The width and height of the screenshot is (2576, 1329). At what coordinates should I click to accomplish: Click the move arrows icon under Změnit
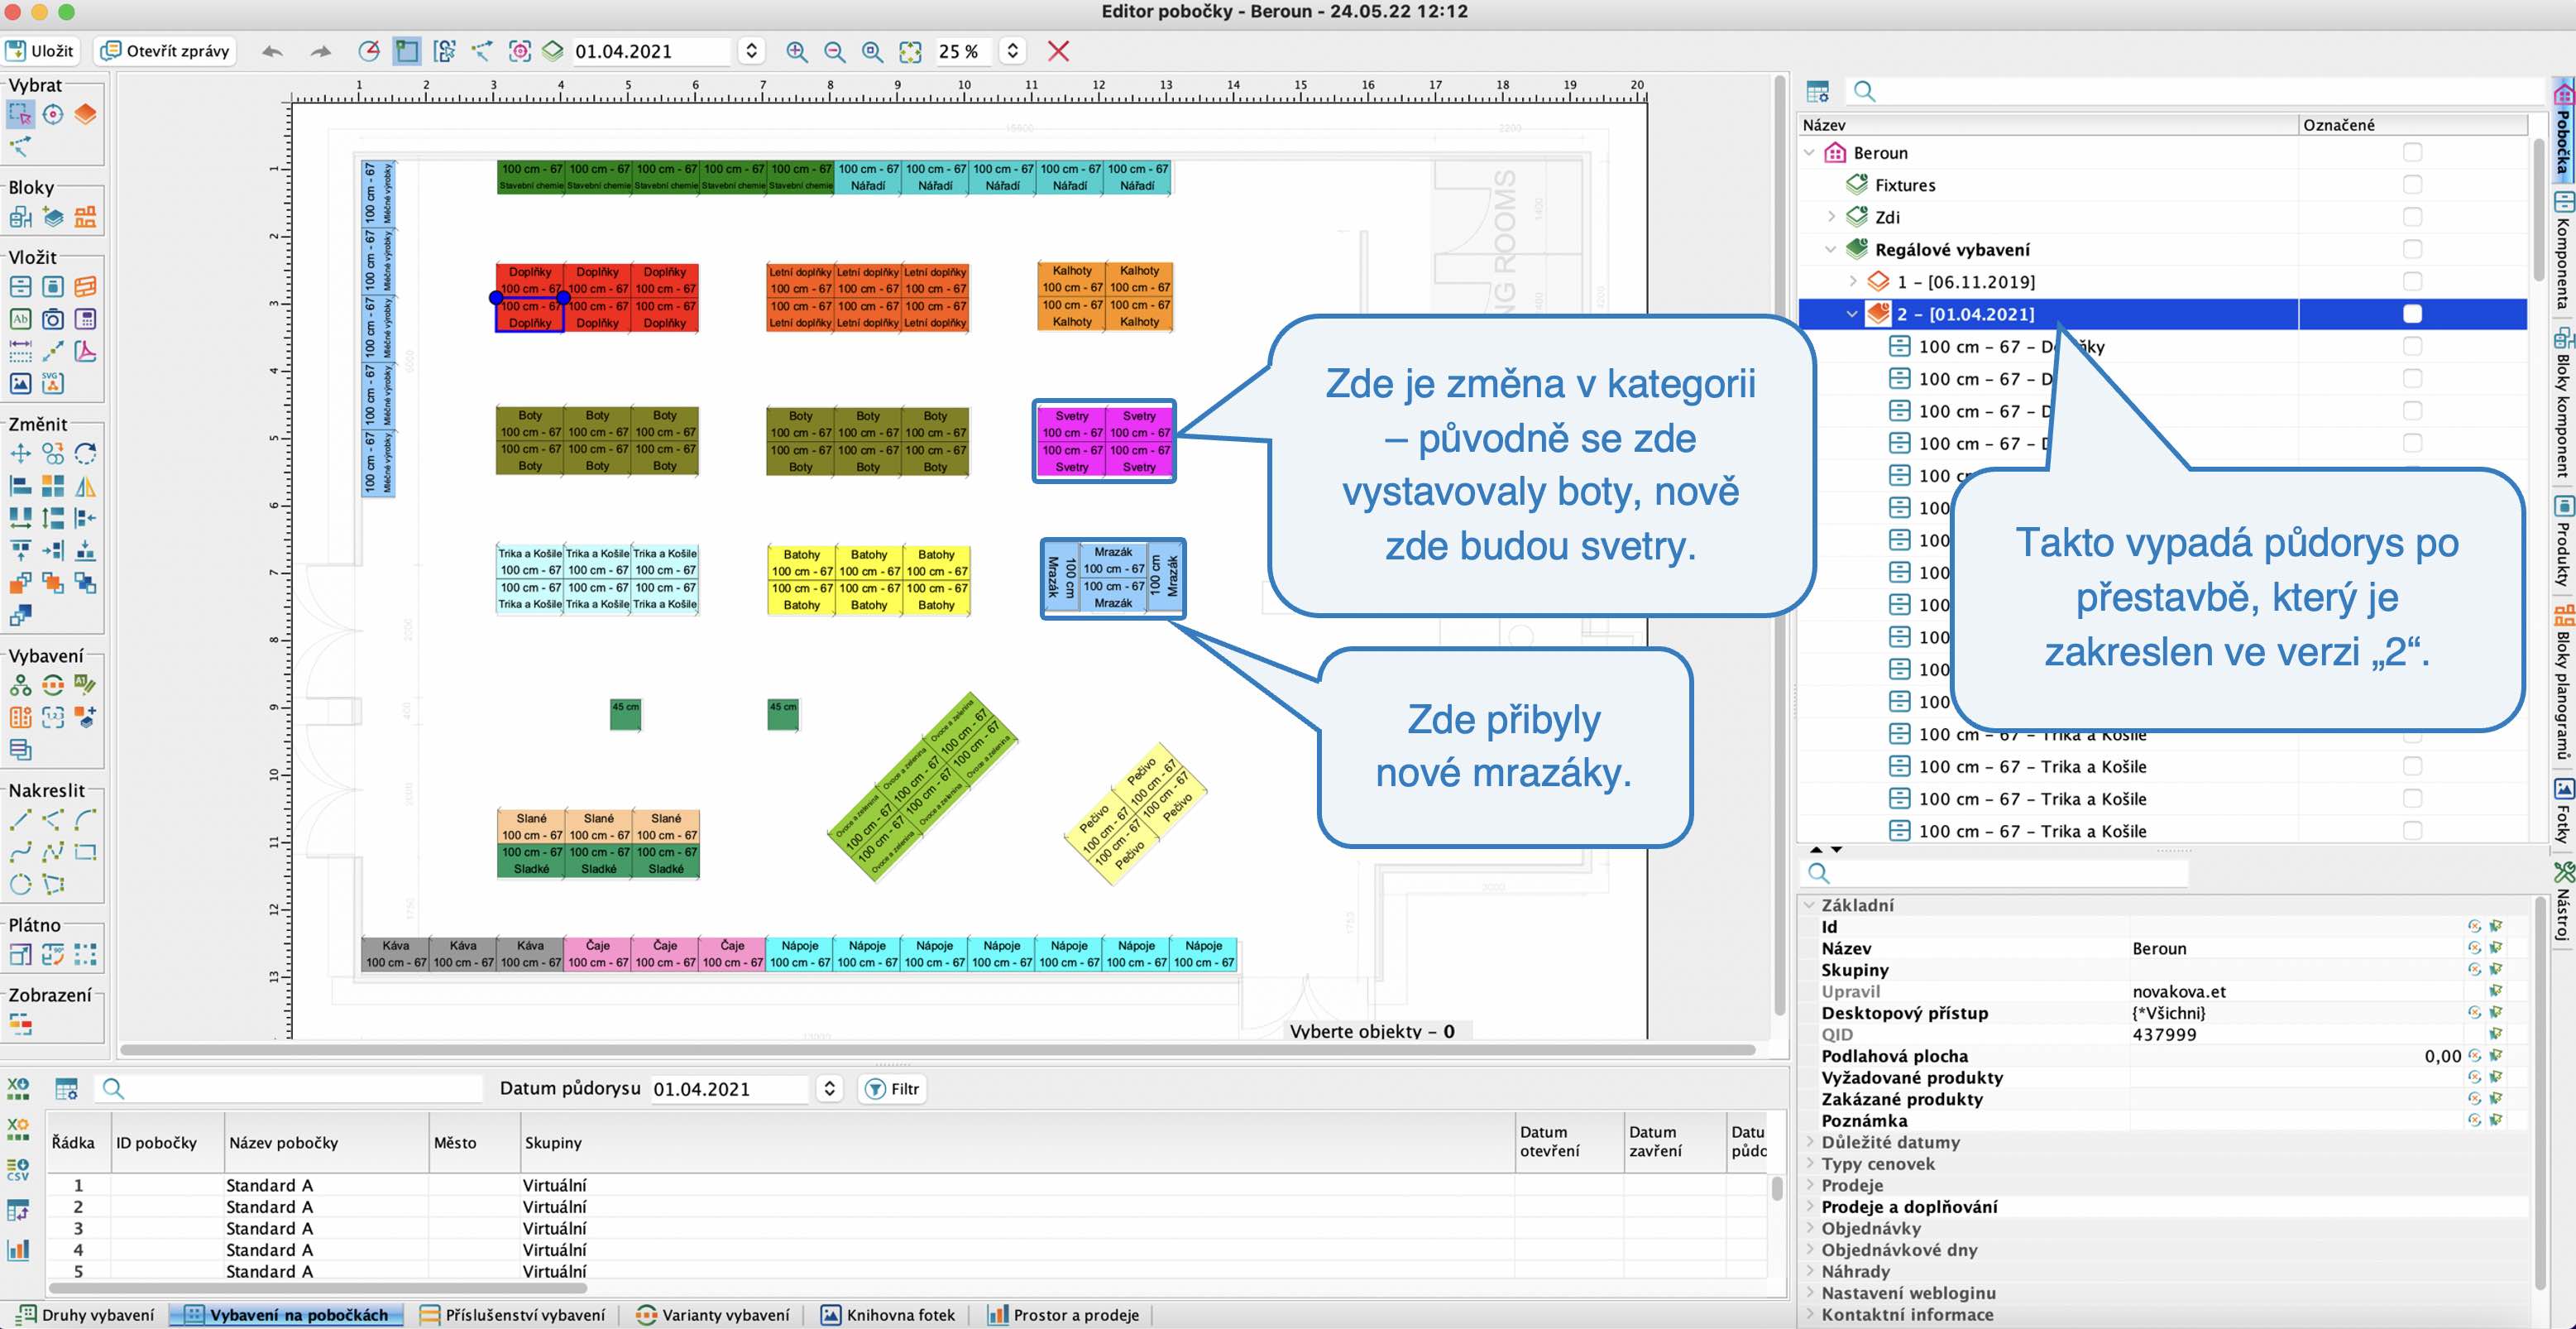(20, 454)
